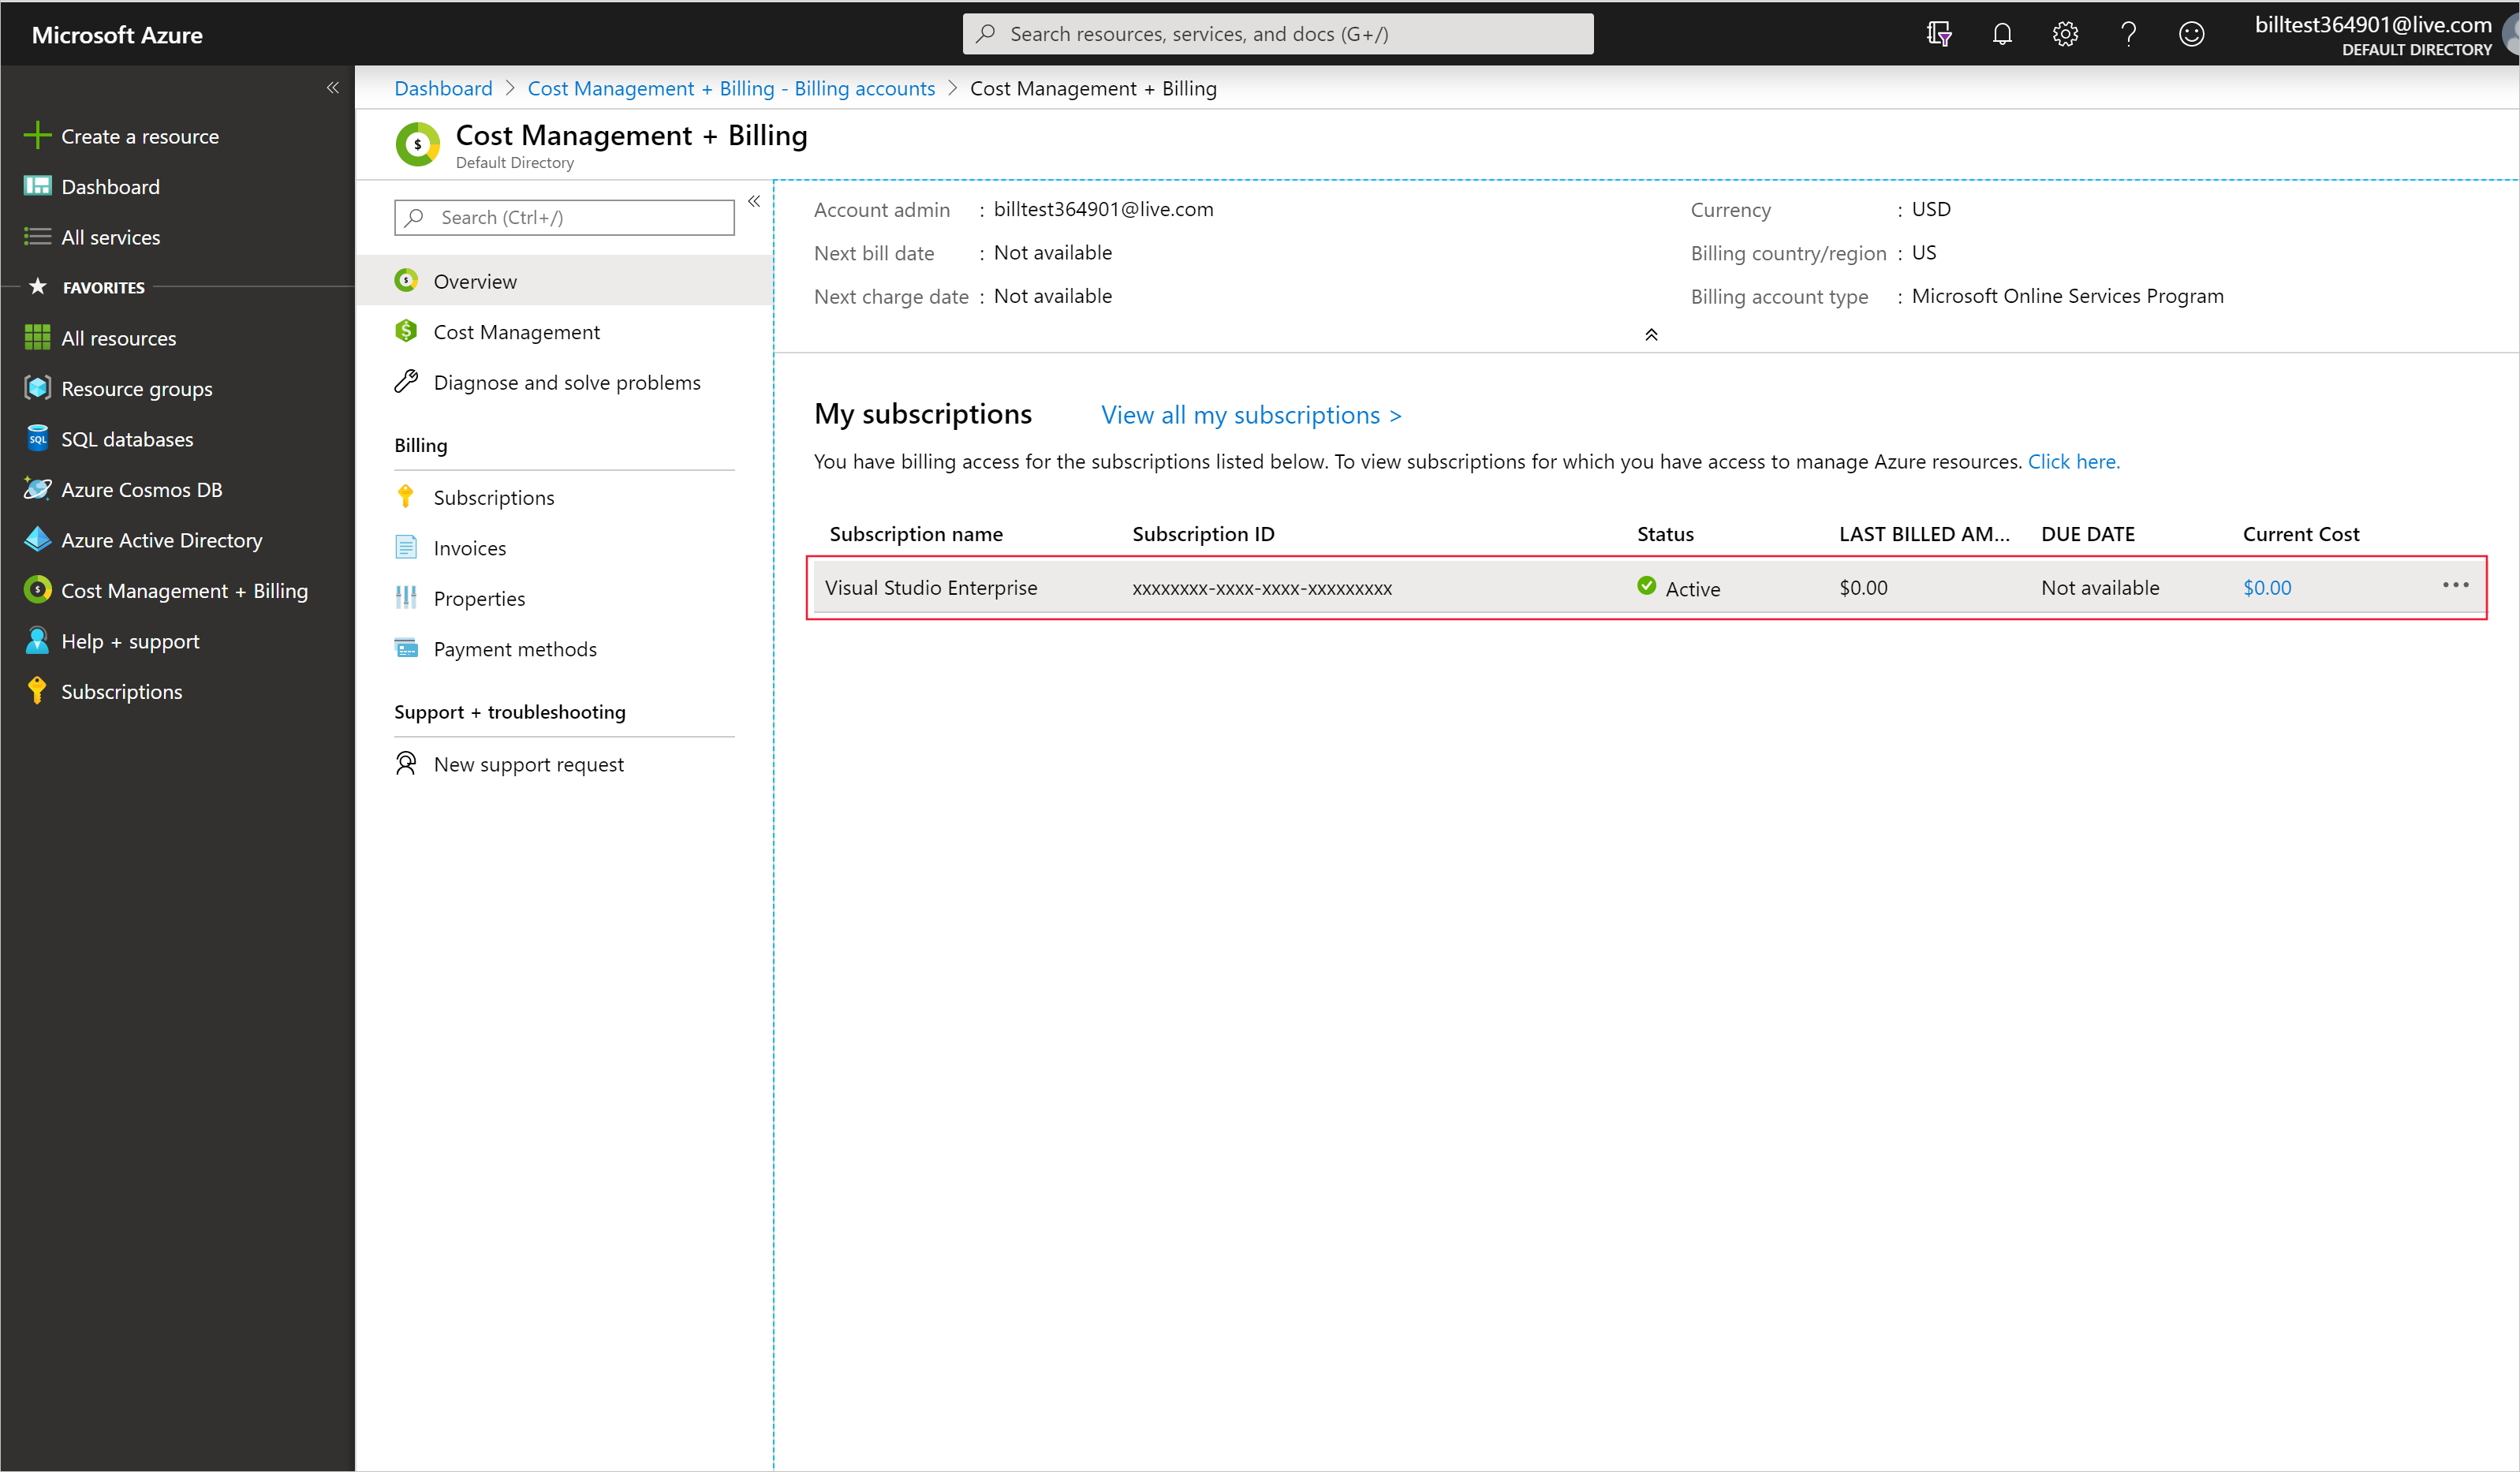Screen dimensions: 2520x1472
Task: Open the notifications bell icon
Action: (x=2002, y=34)
